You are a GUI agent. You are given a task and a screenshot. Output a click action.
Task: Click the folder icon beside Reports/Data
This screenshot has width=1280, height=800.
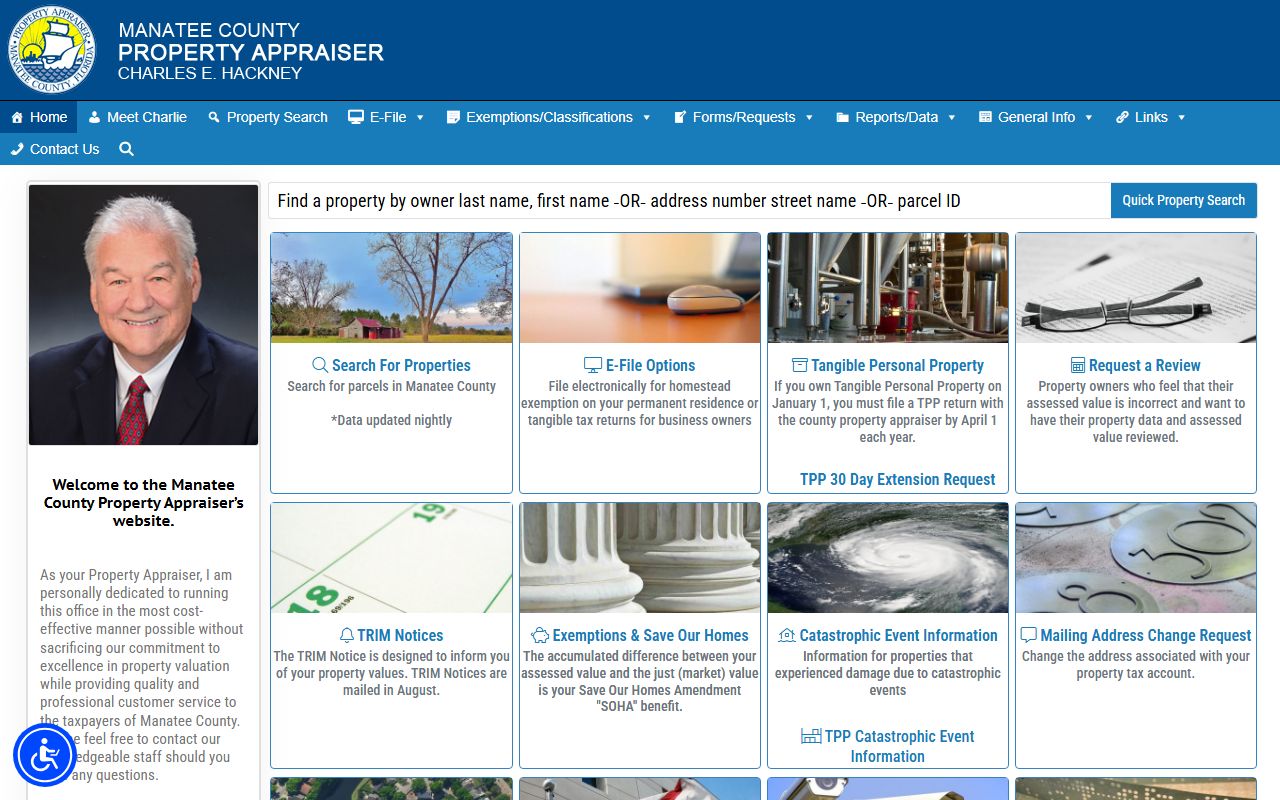842,117
